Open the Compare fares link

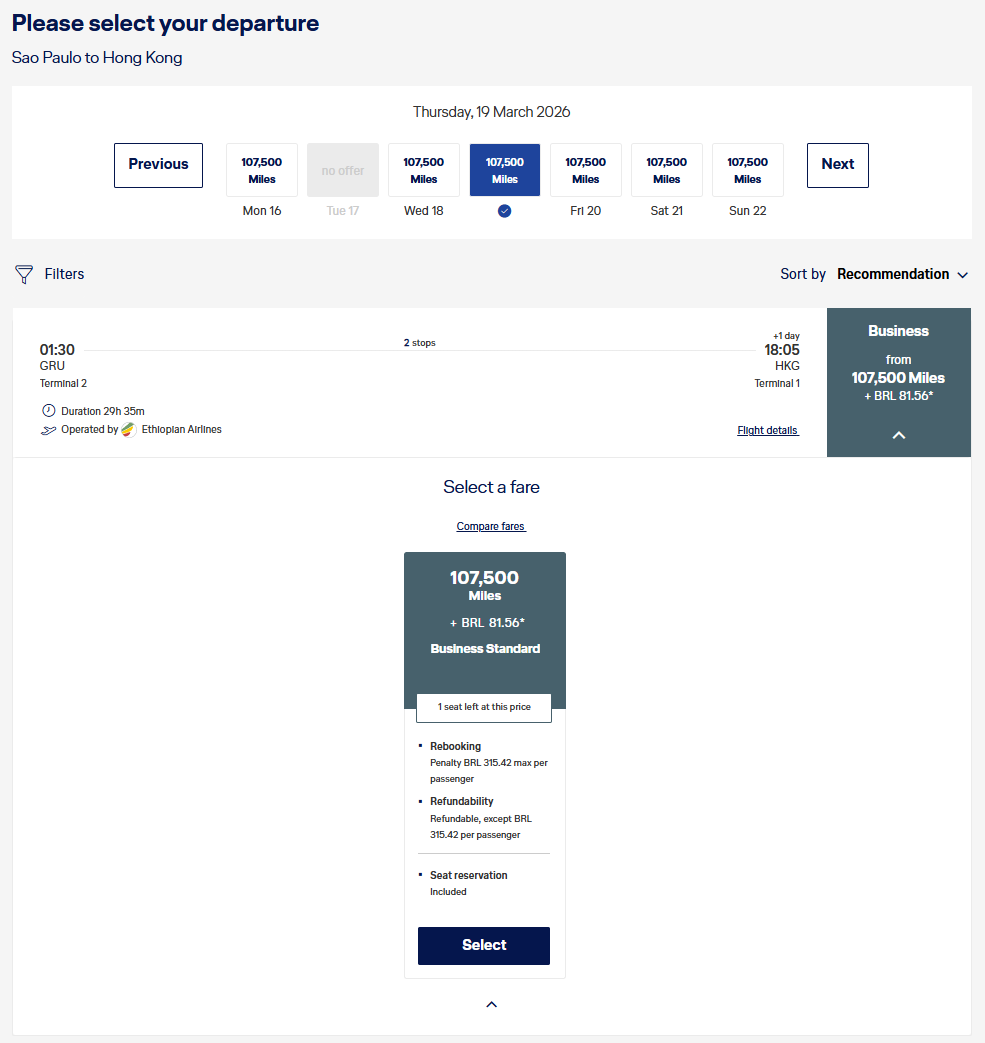(x=491, y=527)
